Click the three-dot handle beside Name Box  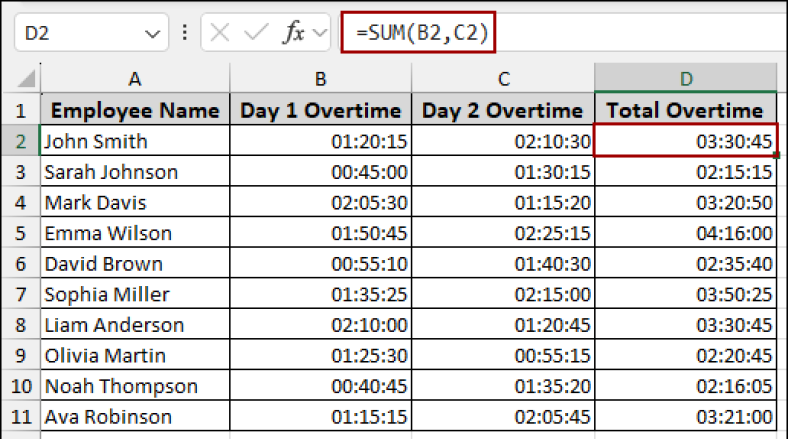(x=184, y=33)
